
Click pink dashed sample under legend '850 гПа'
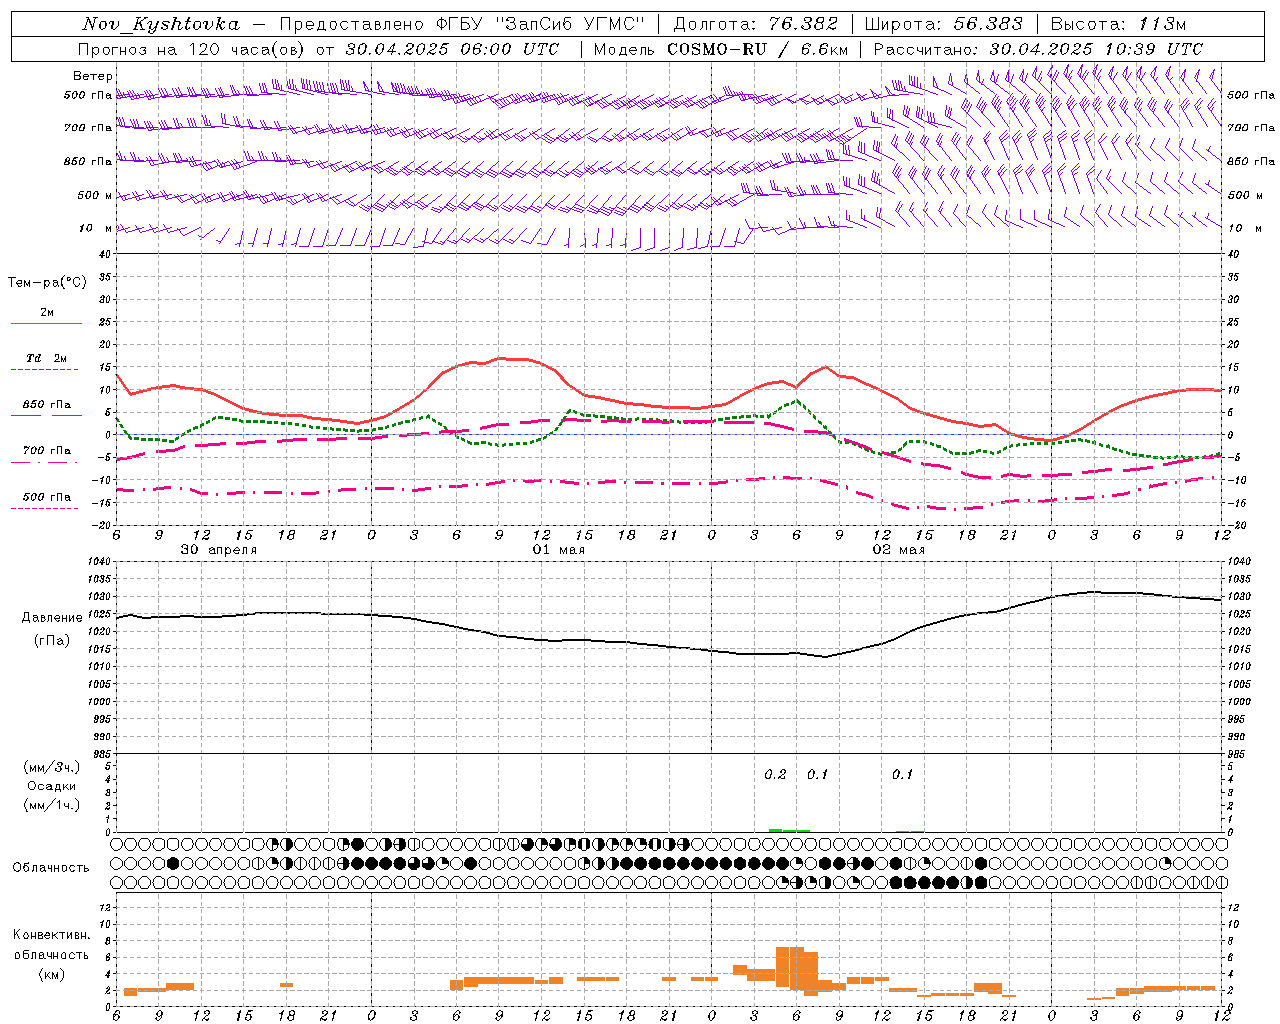click(44, 415)
